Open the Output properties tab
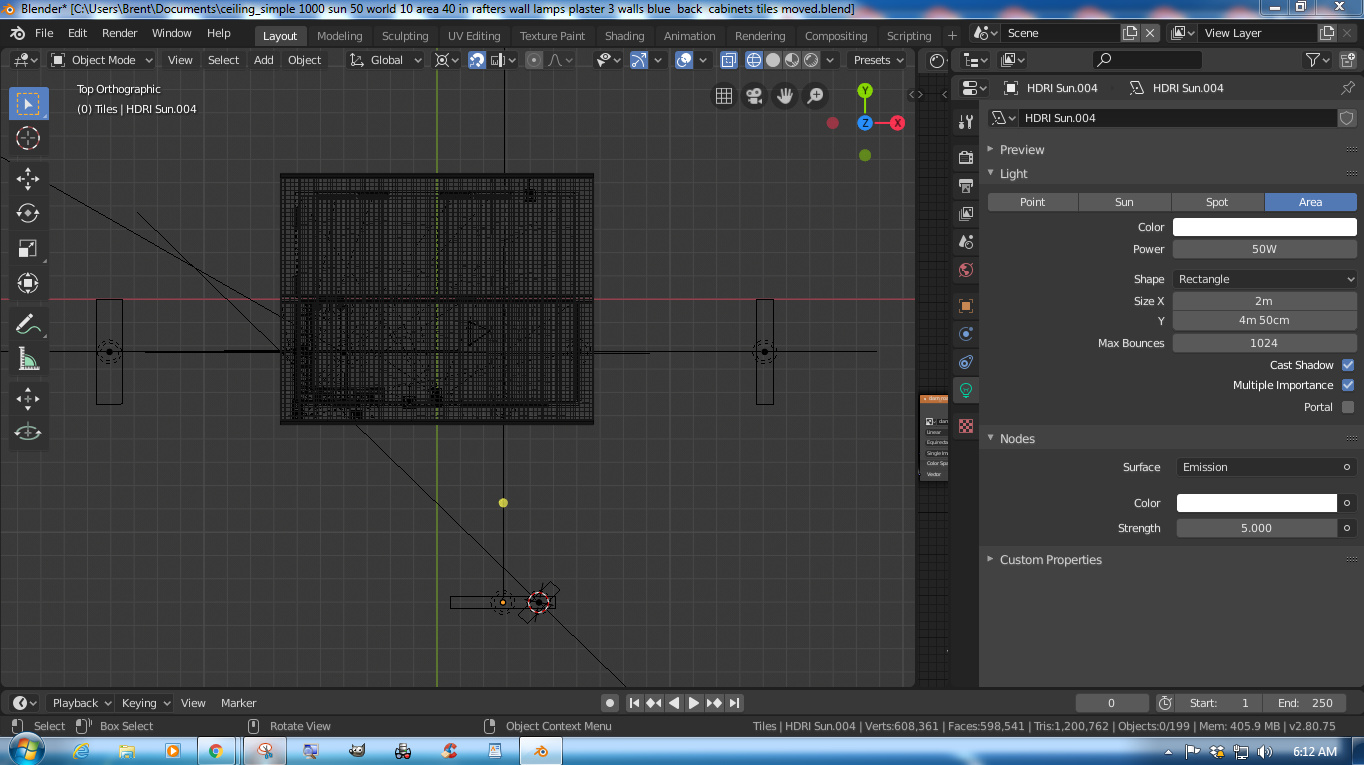 (966, 186)
